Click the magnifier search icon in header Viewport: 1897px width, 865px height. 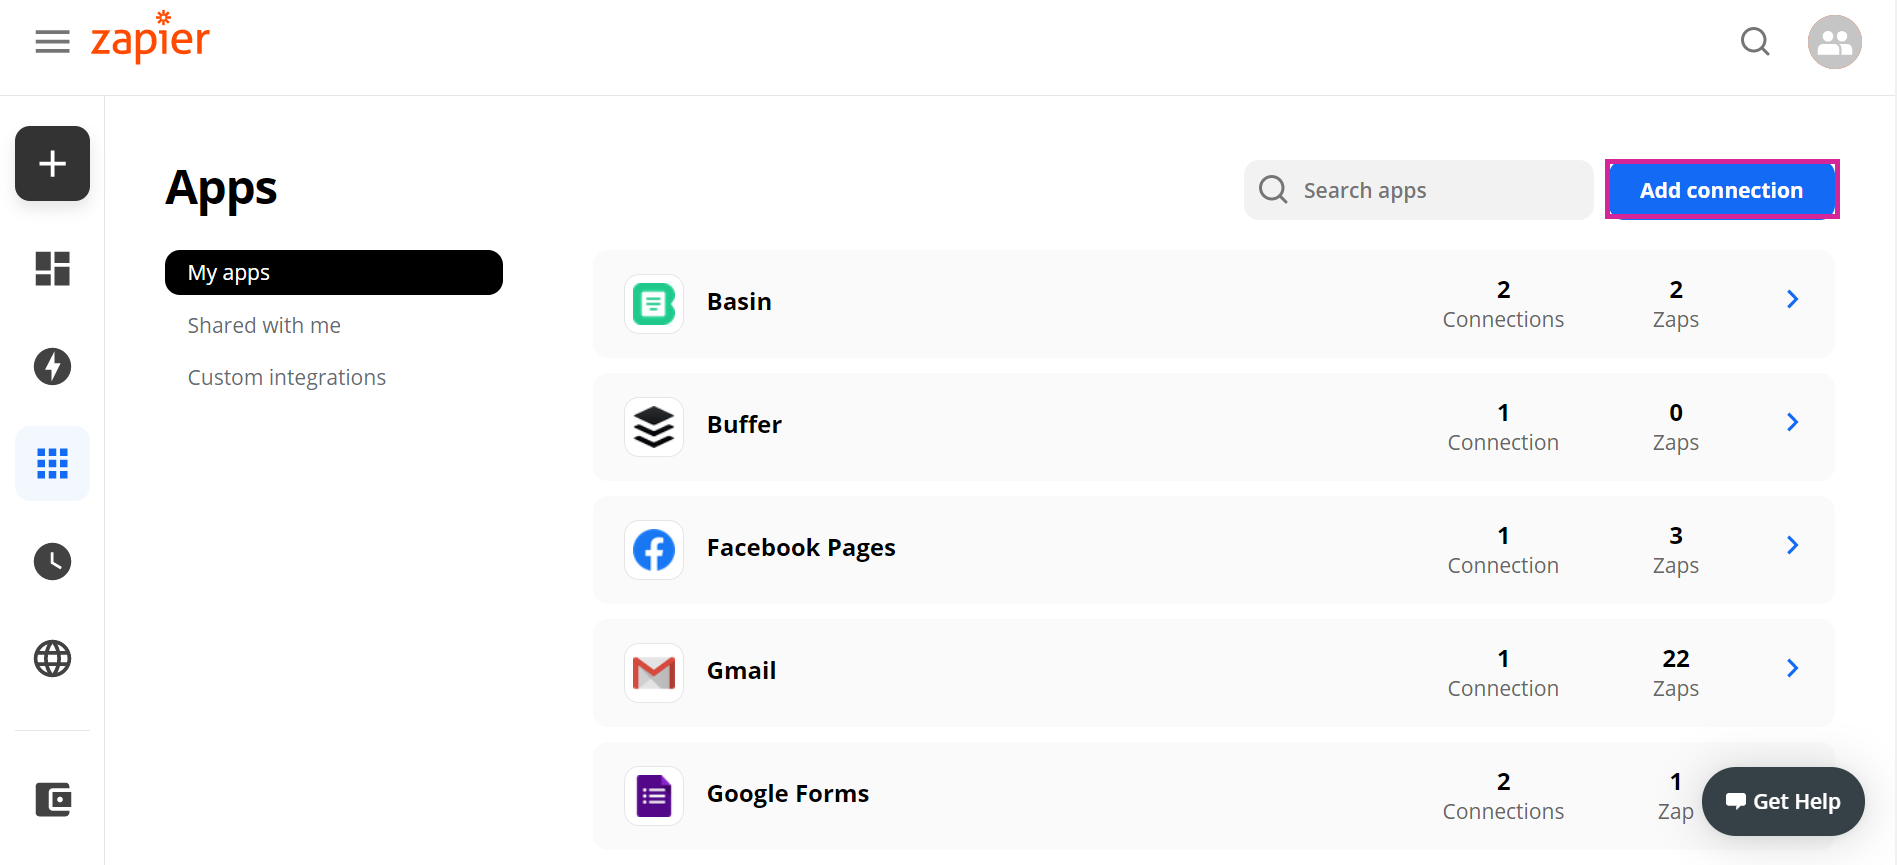1755,42
